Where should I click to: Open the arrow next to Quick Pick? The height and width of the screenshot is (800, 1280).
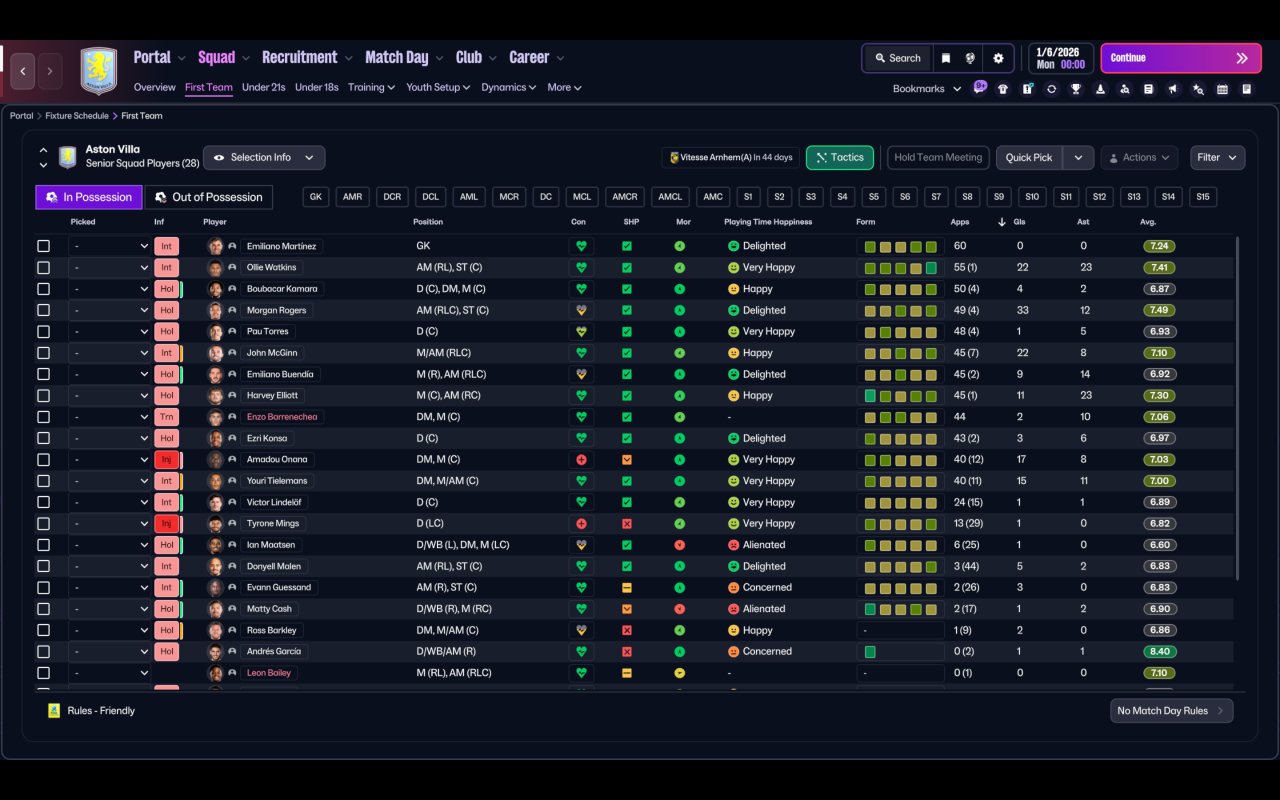tap(1078, 157)
